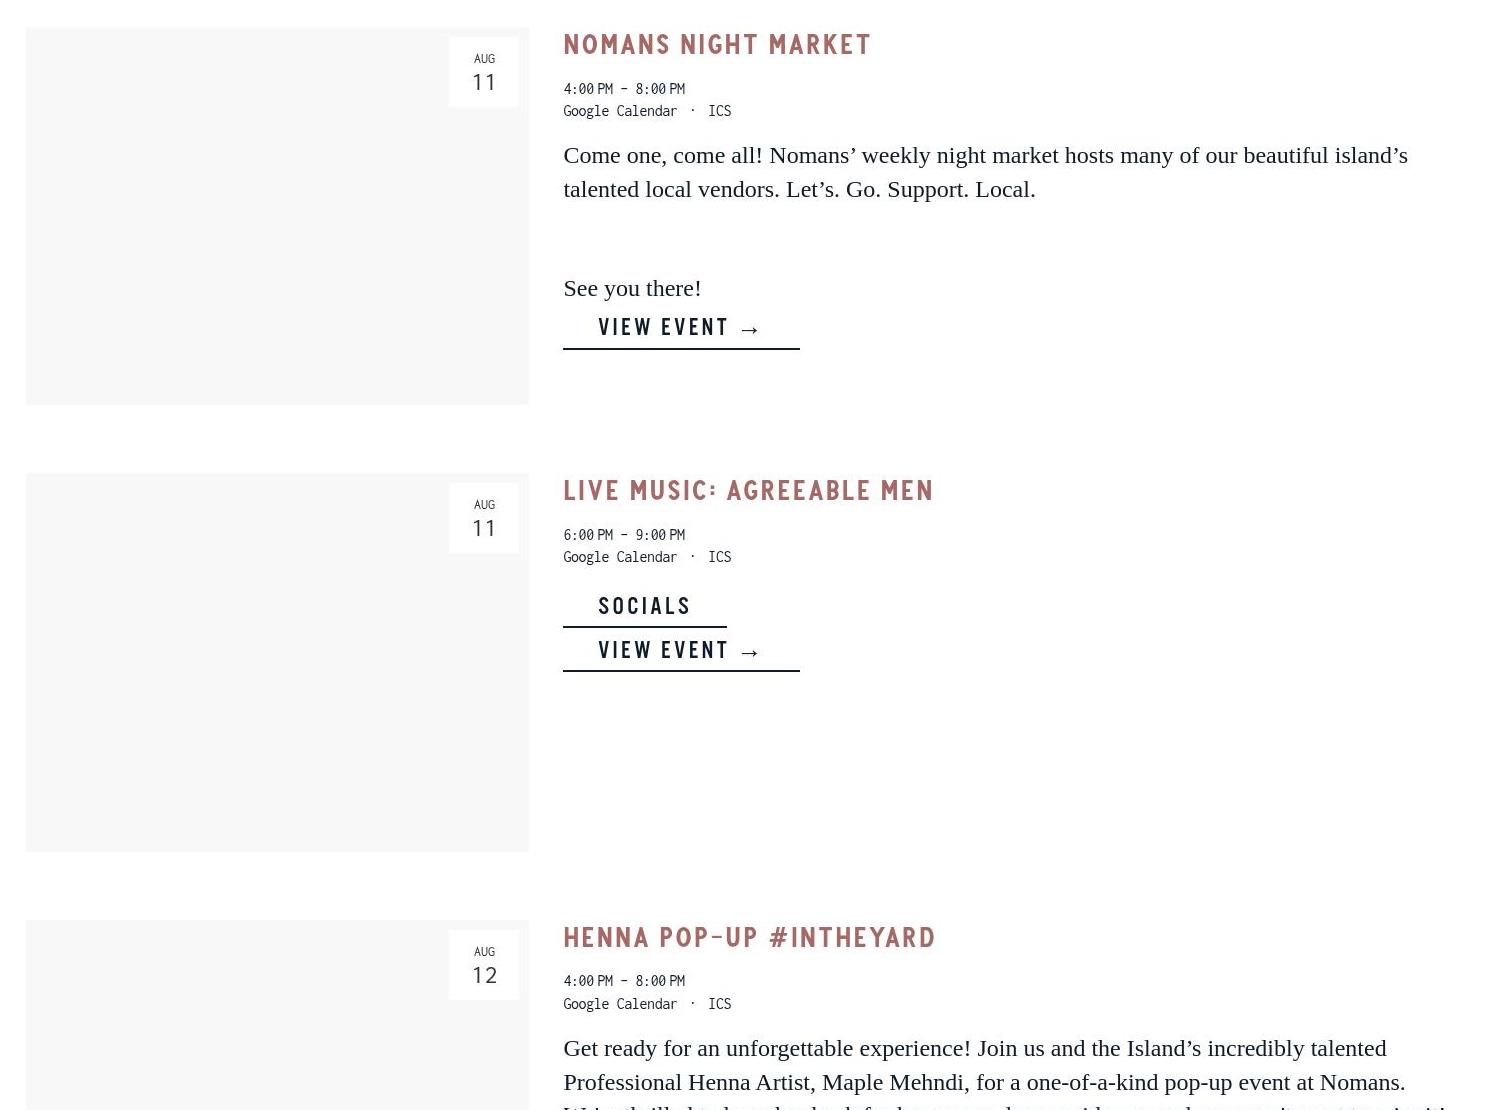This screenshot has width=1490, height=1110.
Task: Open the Nomans Night Market event title
Action: tap(716, 45)
